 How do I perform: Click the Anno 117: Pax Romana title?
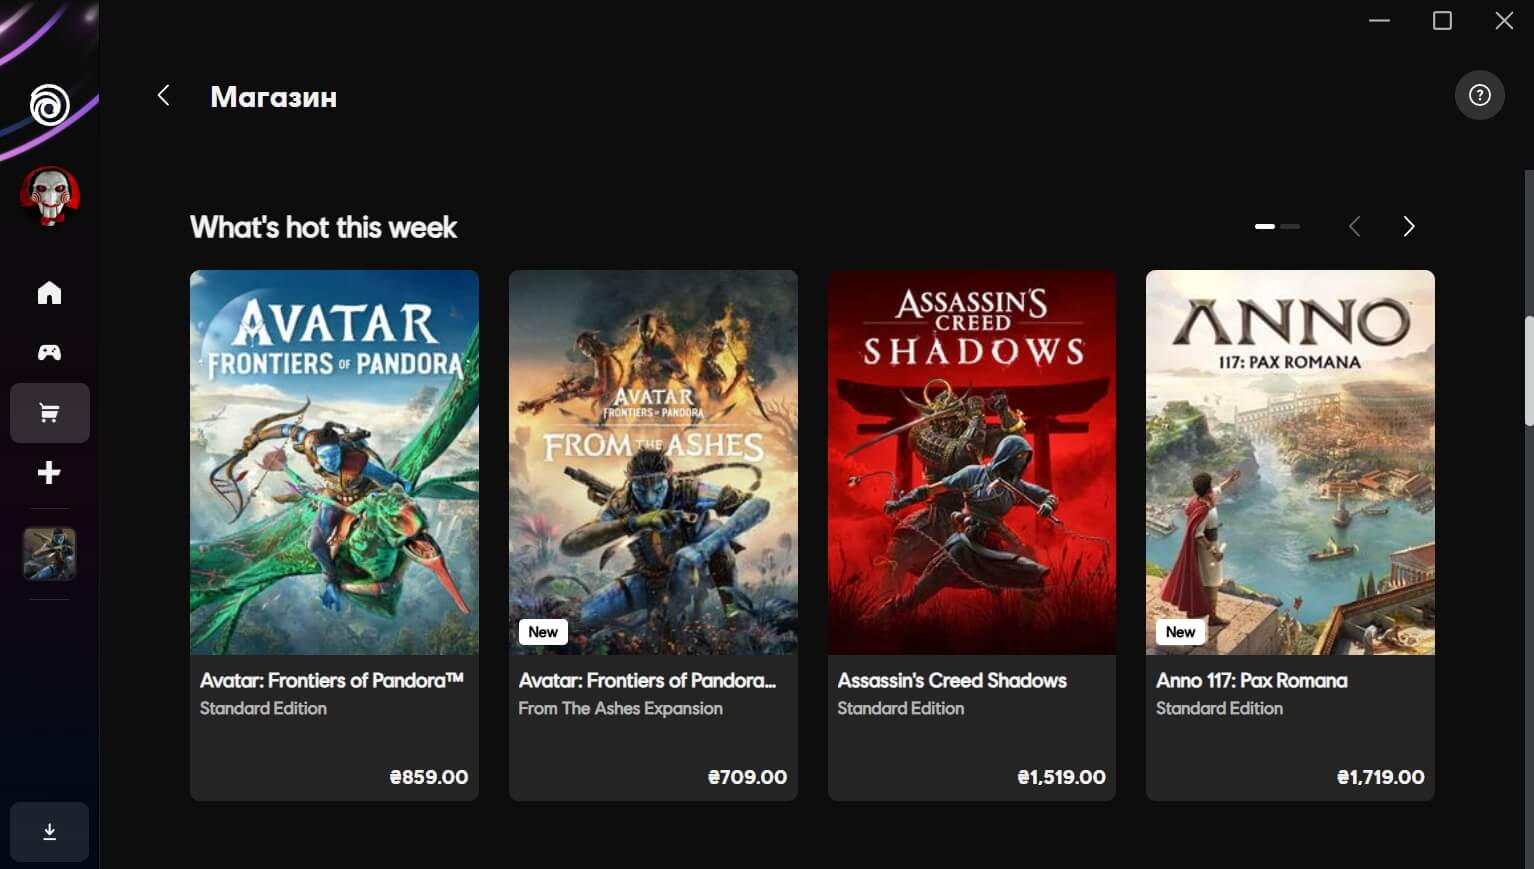click(1251, 681)
